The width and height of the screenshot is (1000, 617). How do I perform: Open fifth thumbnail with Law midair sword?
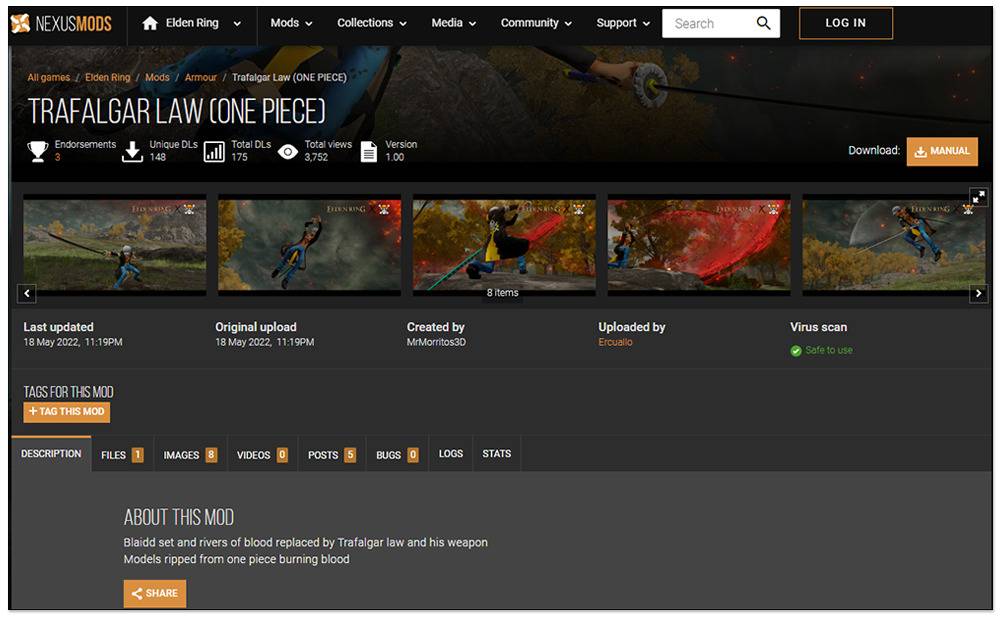click(x=893, y=245)
